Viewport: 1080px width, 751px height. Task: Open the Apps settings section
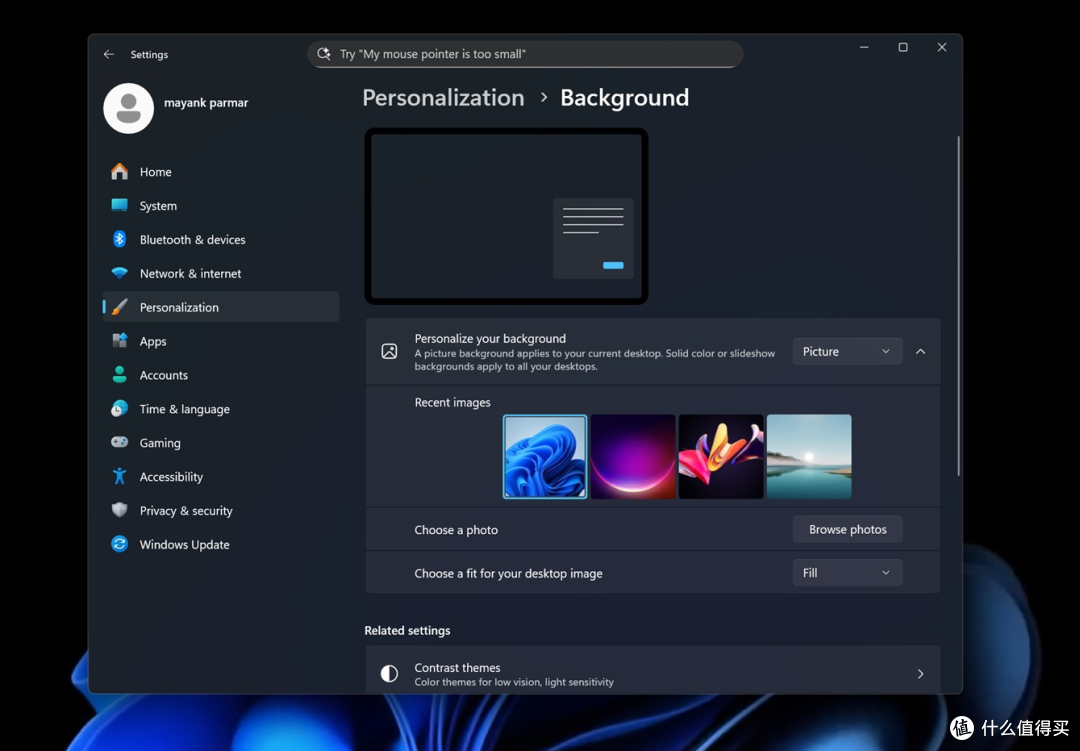pyautogui.click(x=220, y=340)
